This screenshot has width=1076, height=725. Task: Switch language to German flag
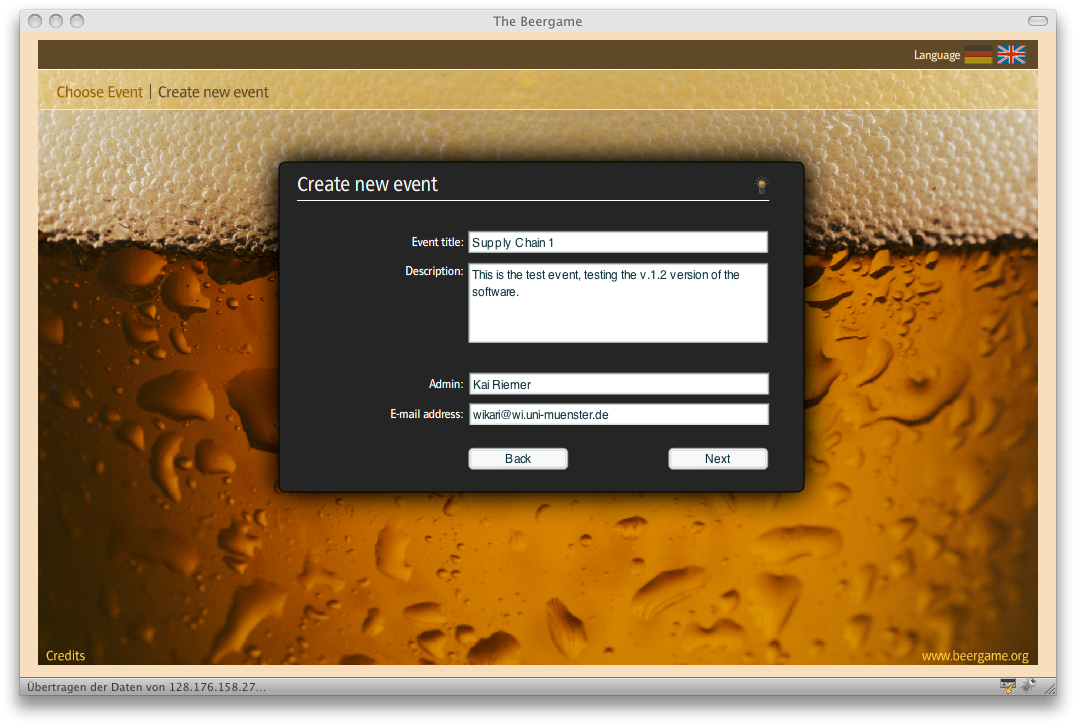click(x=978, y=55)
